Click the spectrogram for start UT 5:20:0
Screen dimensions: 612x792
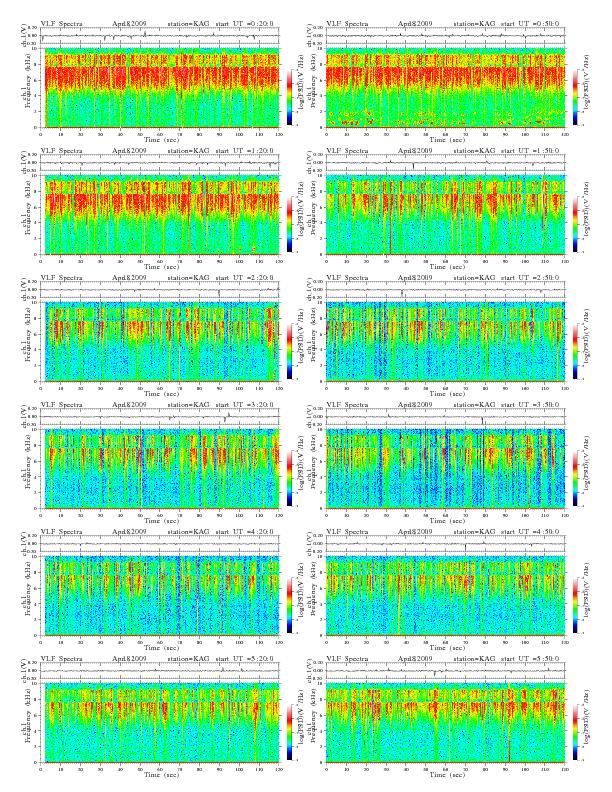click(x=160, y=723)
